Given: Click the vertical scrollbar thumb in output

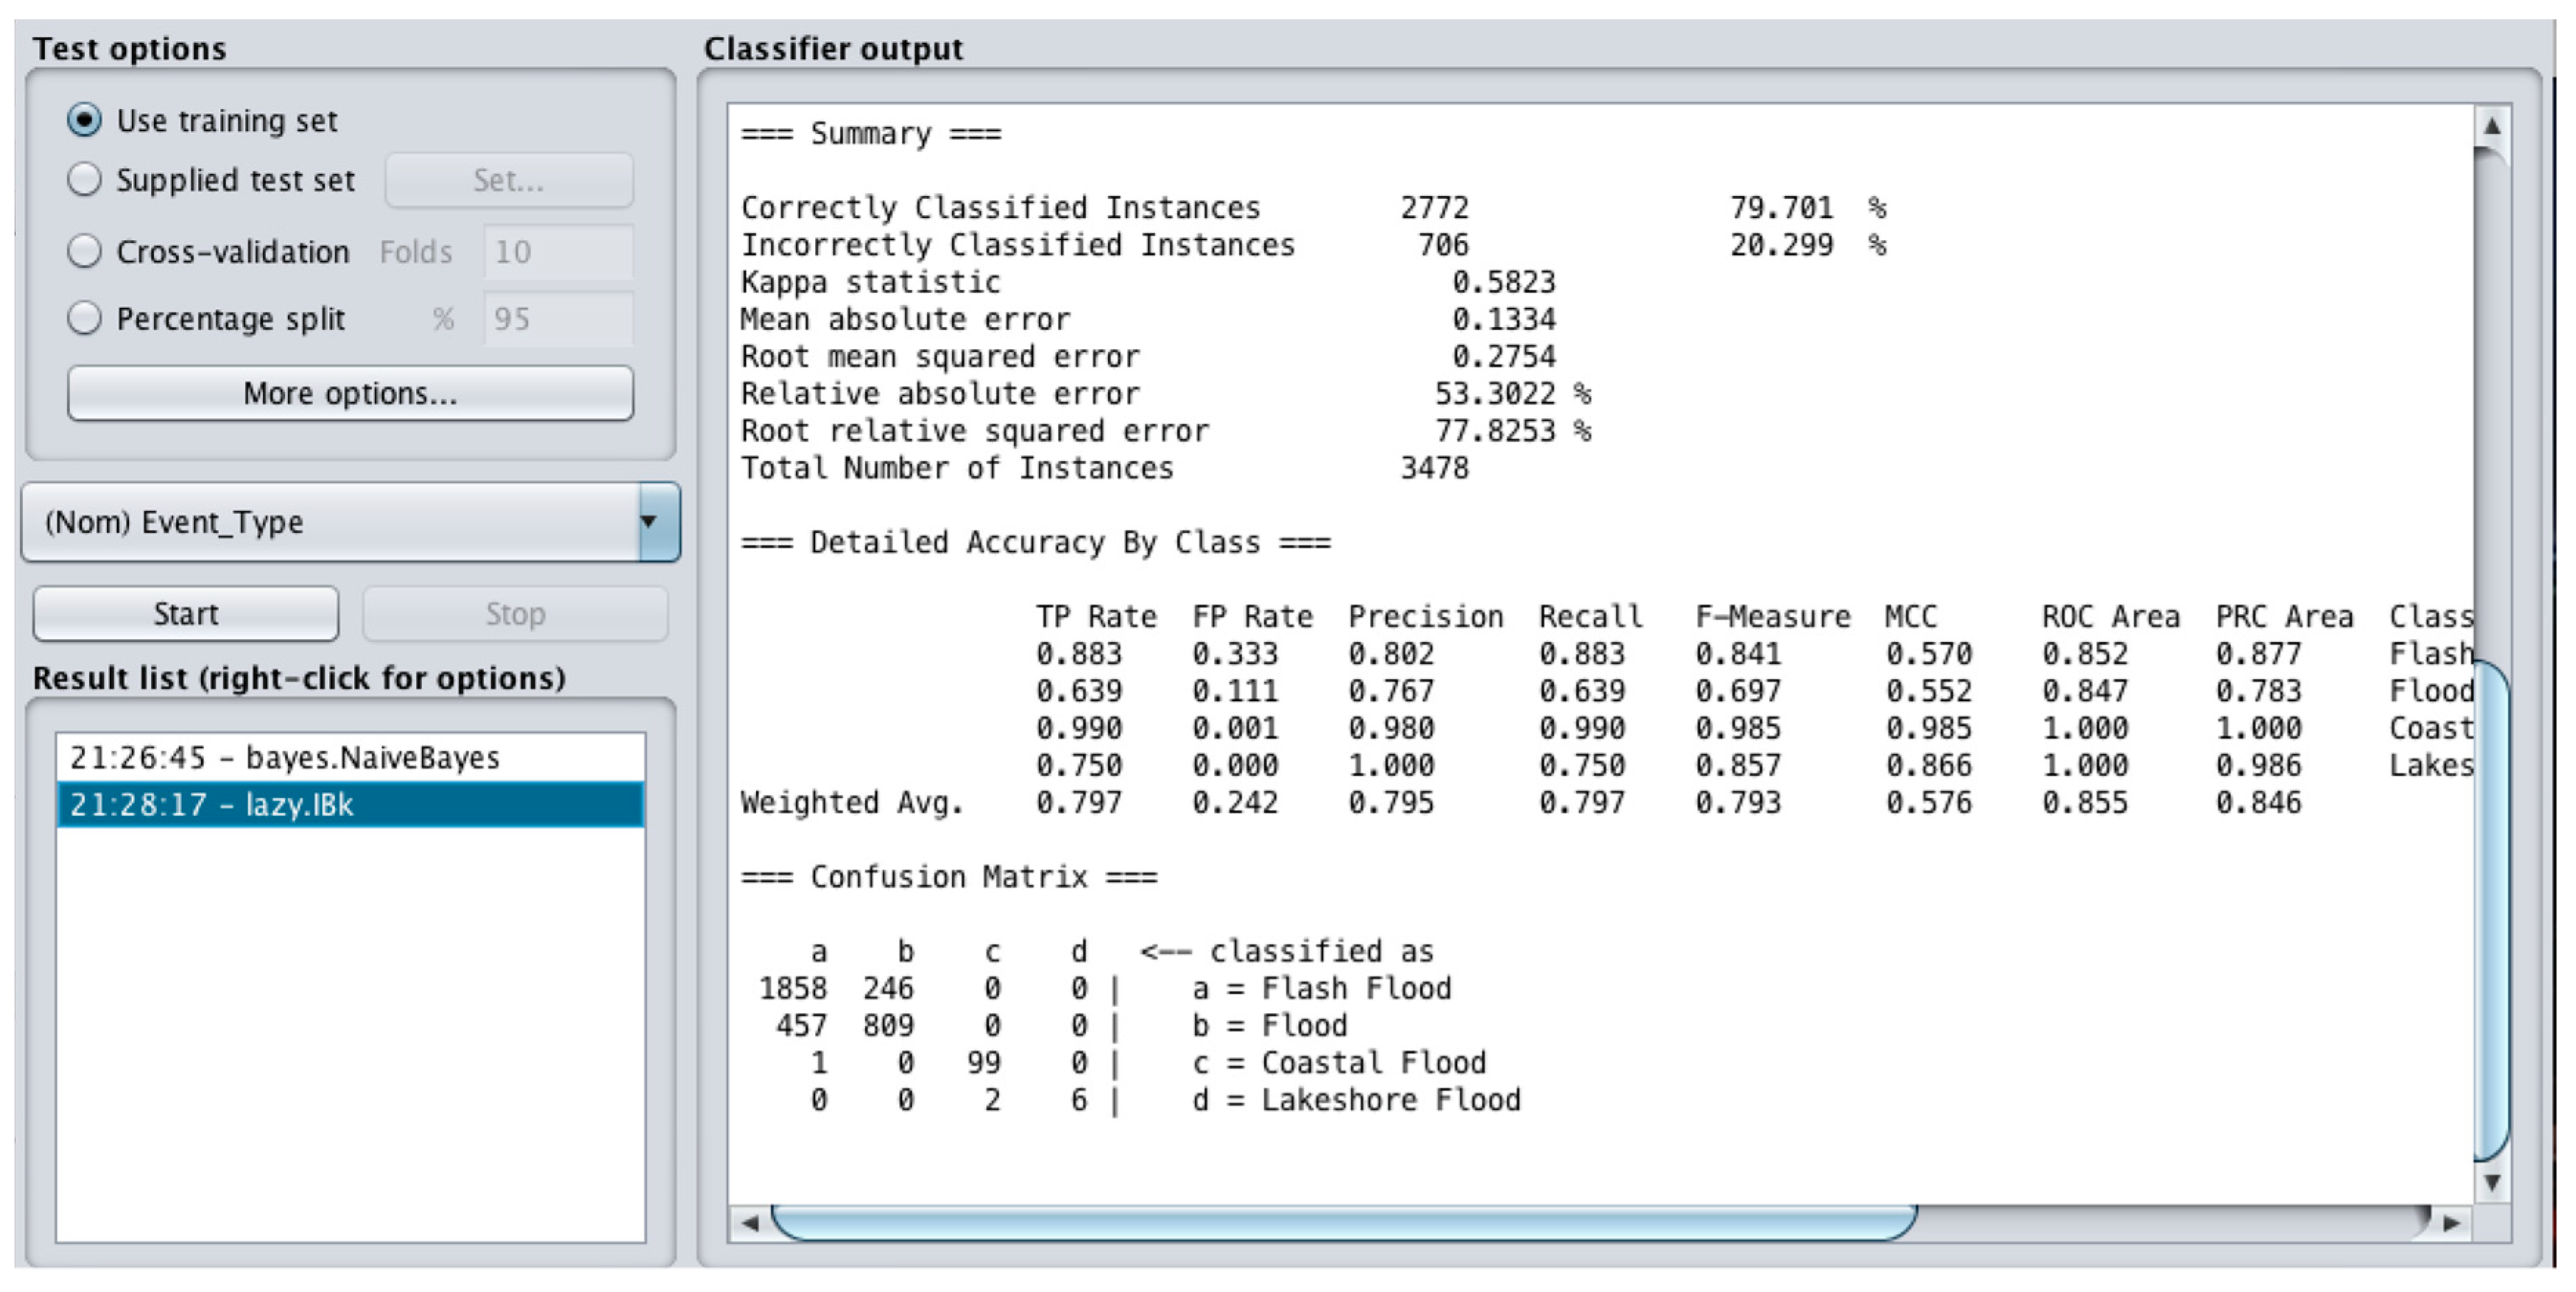Looking at the screenshot, I should (2491, 910).
